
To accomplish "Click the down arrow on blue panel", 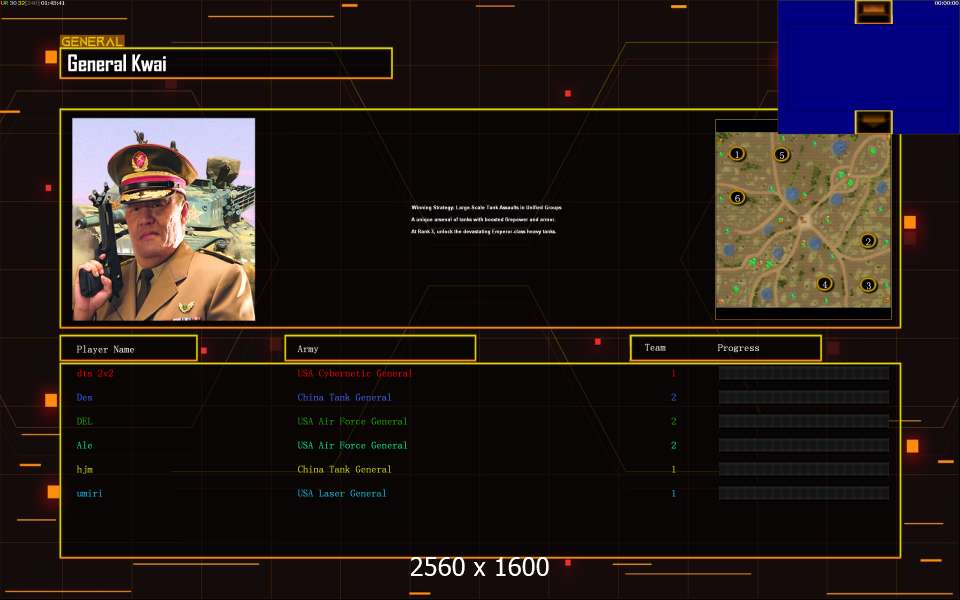I will coord(873,122).
